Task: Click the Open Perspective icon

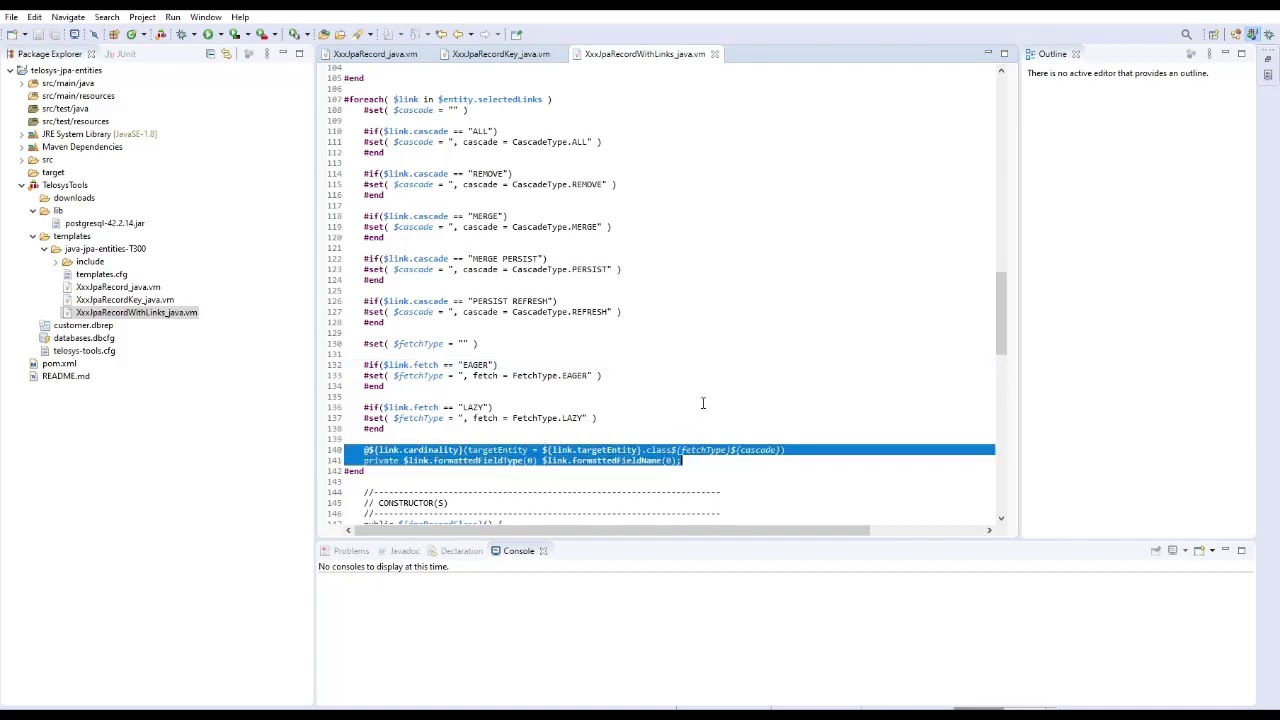Action: pos(1213,34)
